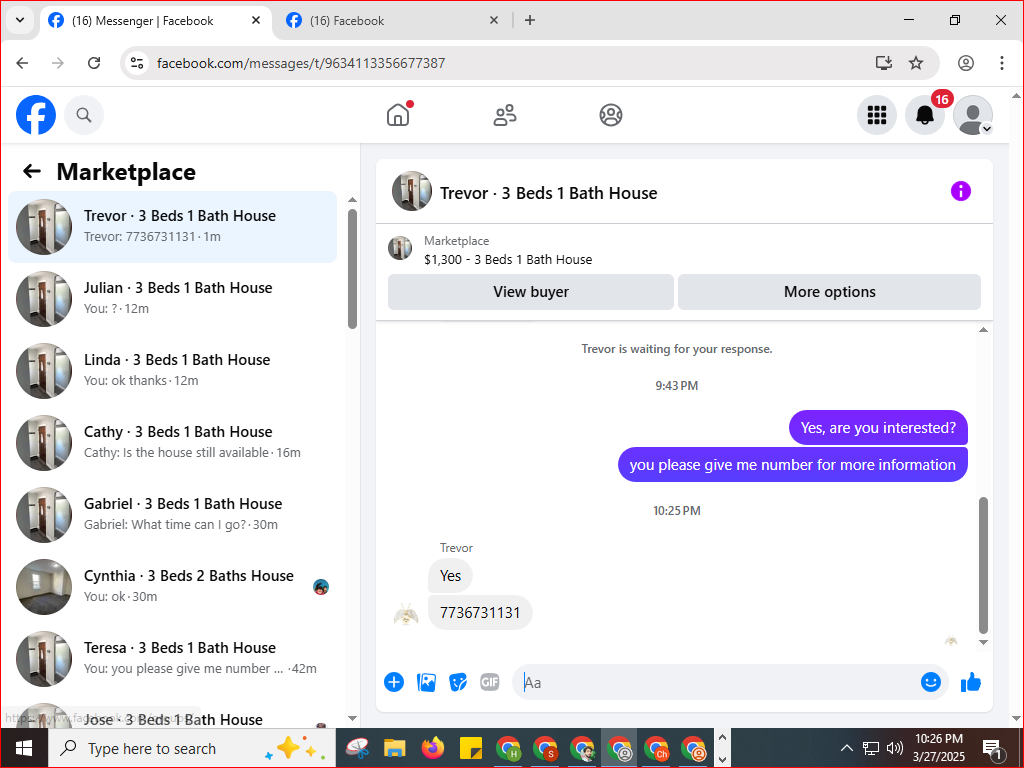Open File Explorer from the taskbar

(394, 748)
